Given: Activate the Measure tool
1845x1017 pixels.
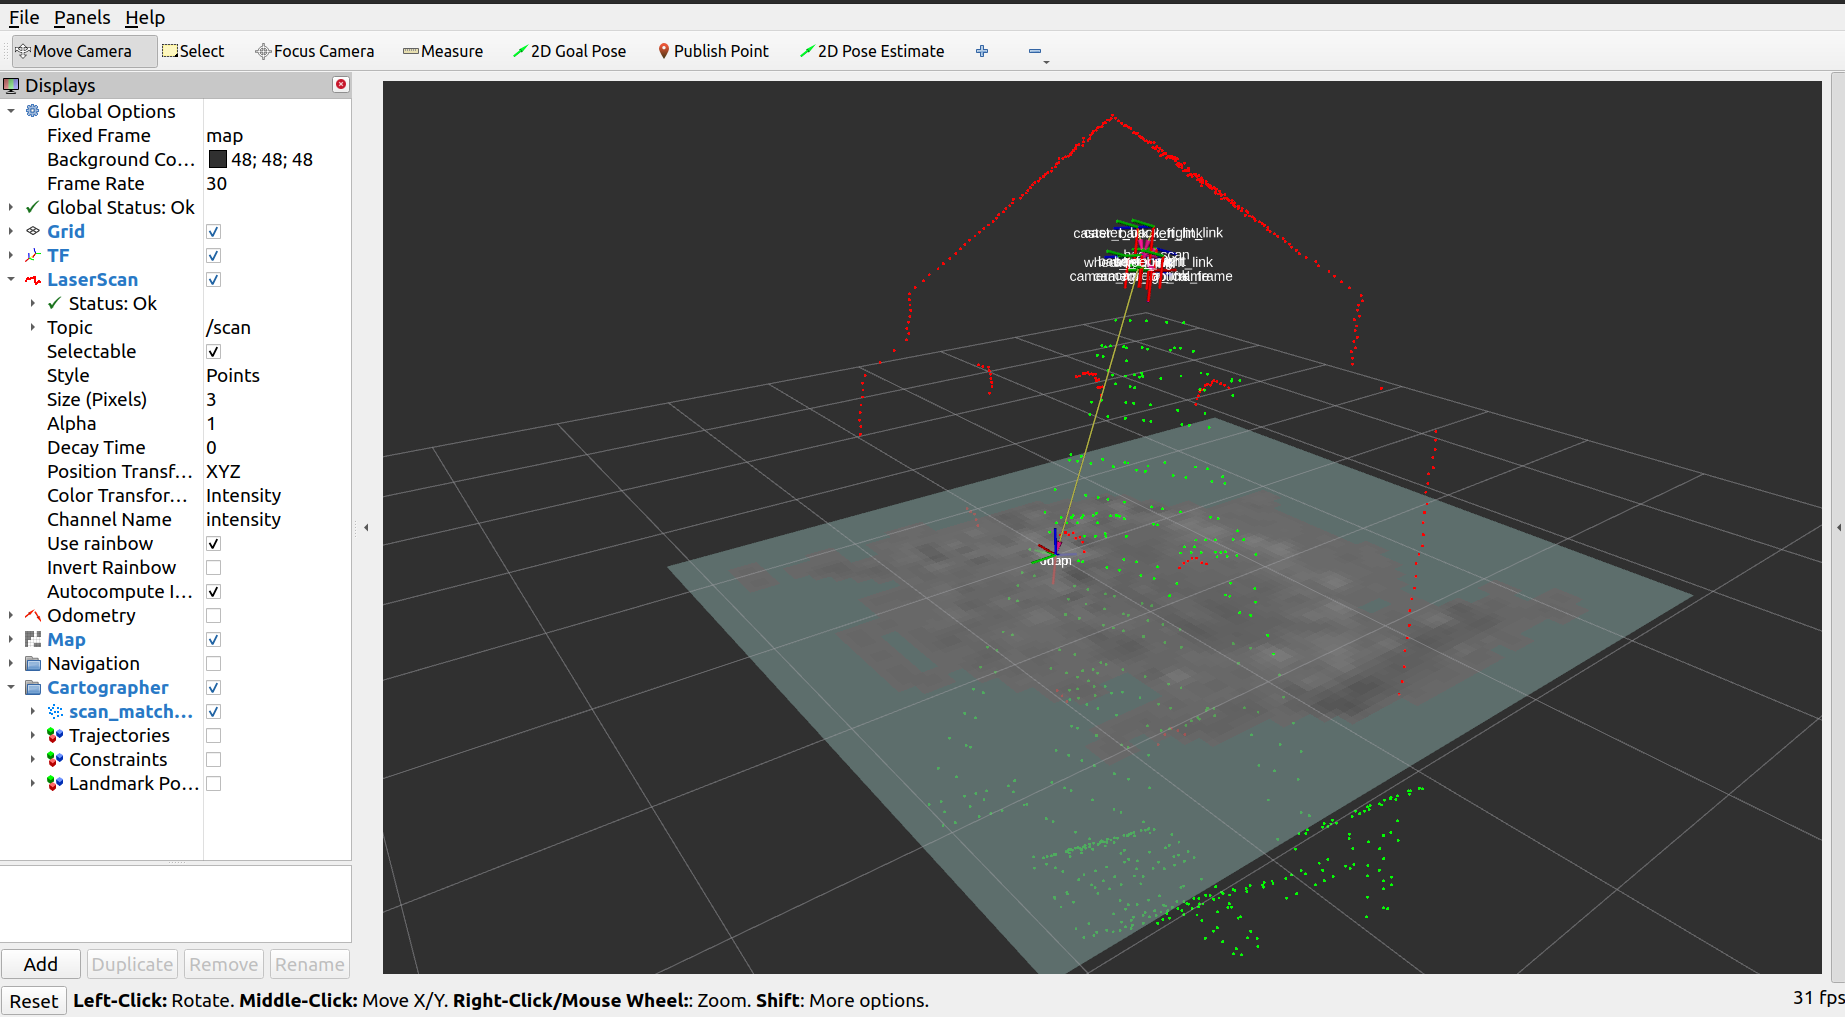Looking at the screenshot, I should (x=442, y=50).
